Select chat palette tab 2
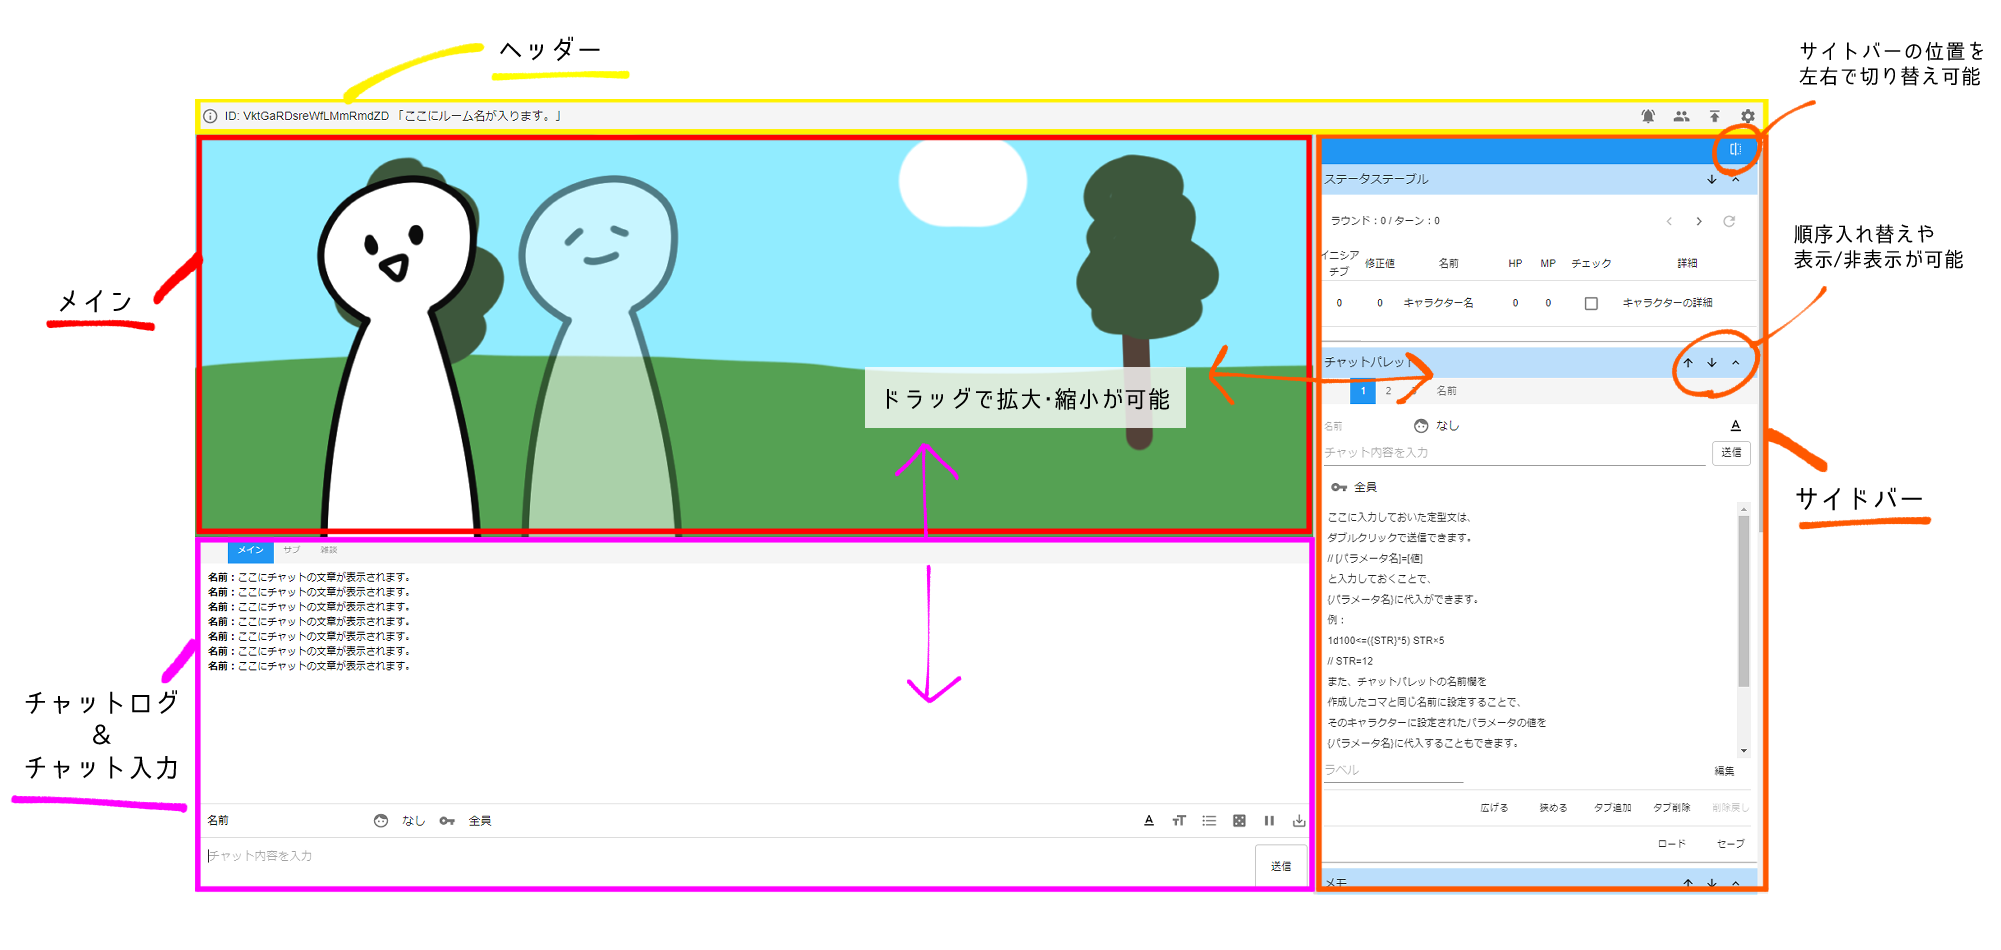The width and height of the screenshot is (2001, 950). (x=1388, y=391)
